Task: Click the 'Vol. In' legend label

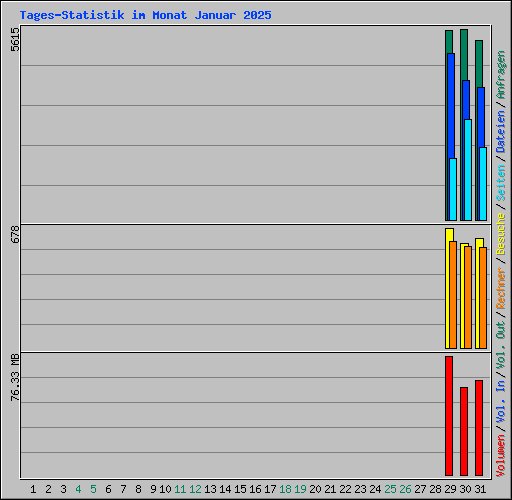Action: coord(501,403)
